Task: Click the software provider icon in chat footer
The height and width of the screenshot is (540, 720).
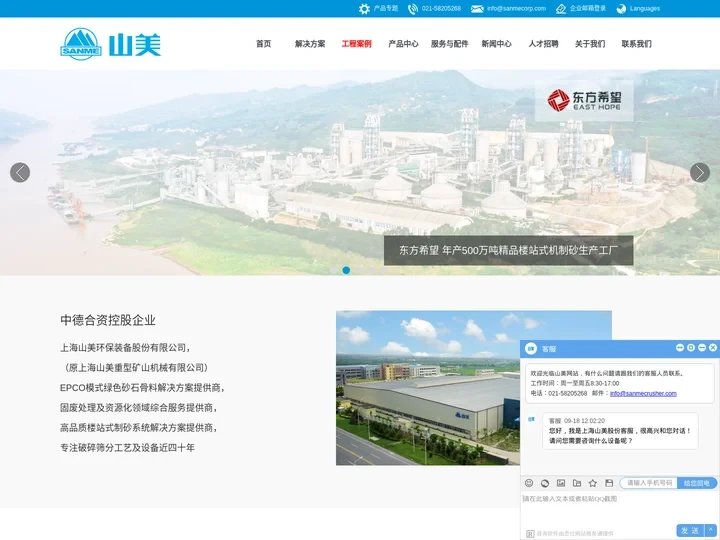Action: click(x=530, y=534)
